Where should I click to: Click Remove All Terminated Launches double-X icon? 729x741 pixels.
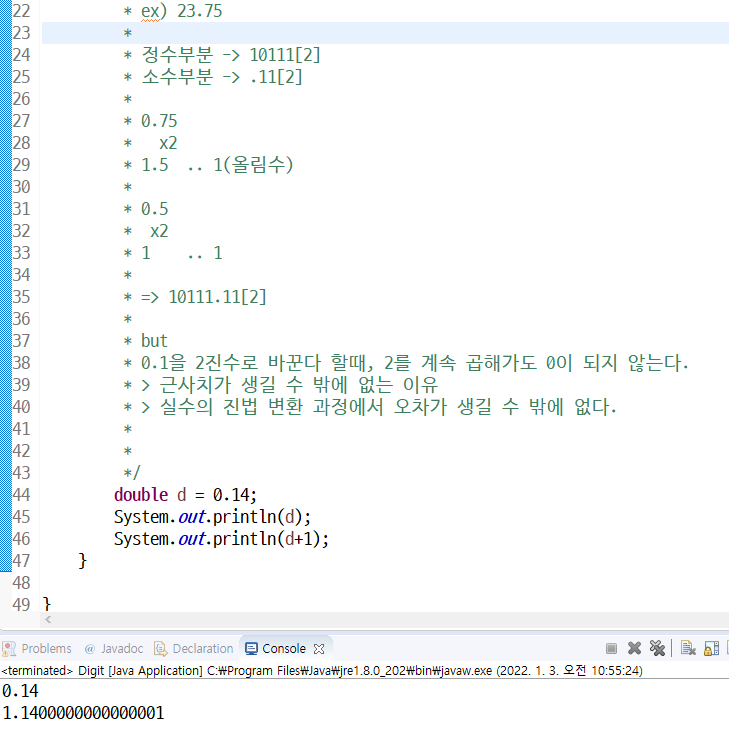click(657, 648)
